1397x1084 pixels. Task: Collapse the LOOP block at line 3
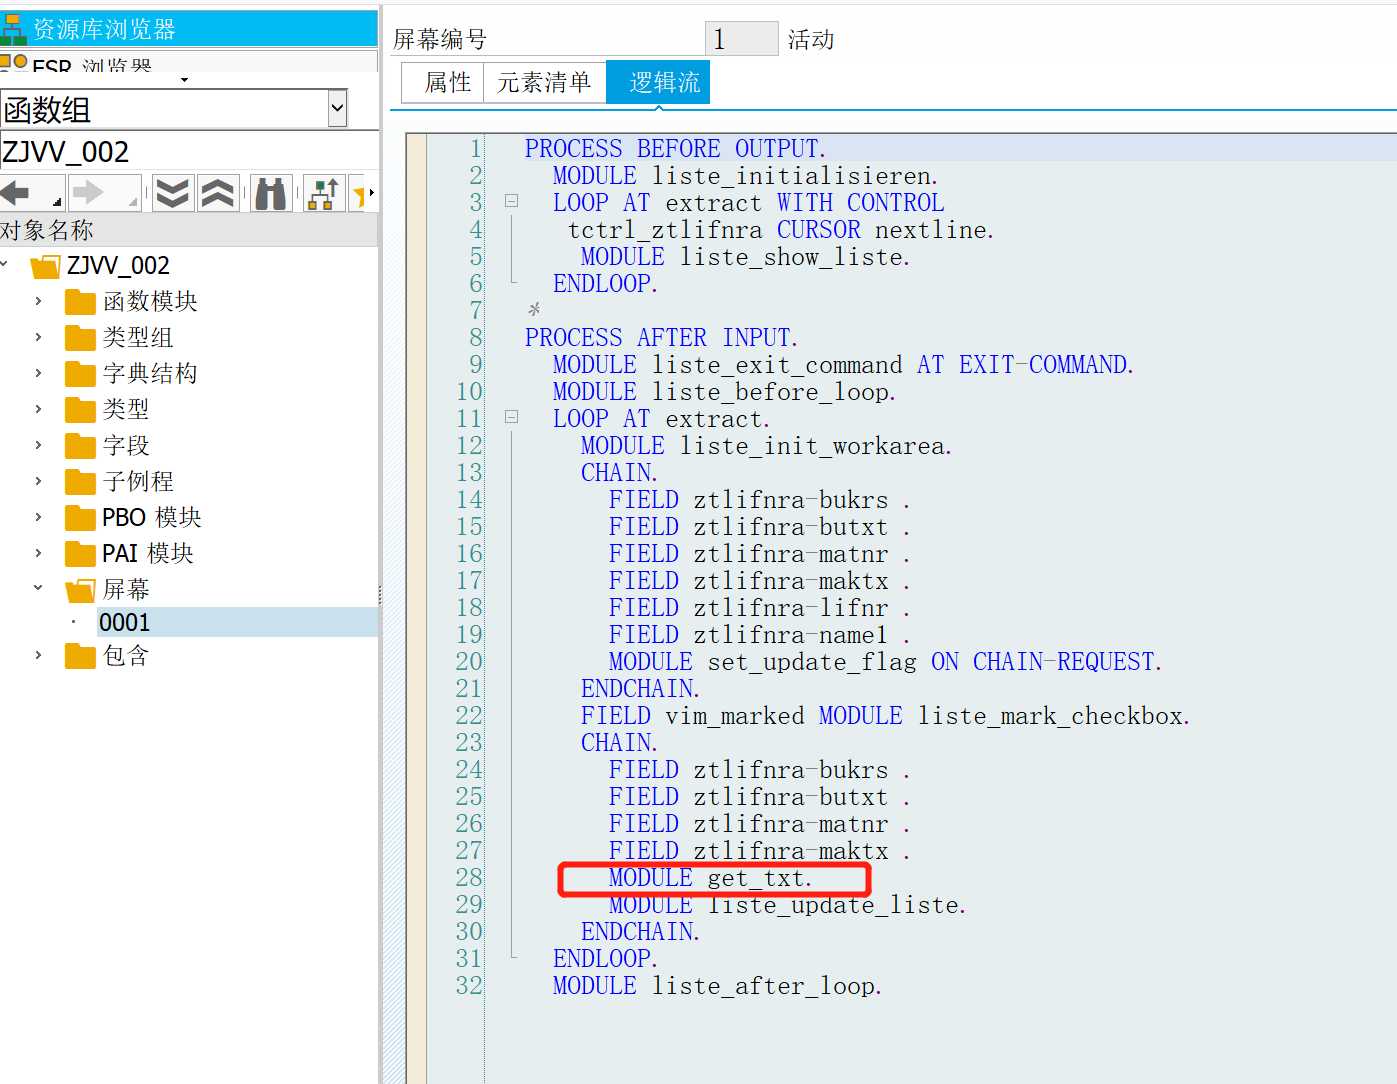coord(511,201)
